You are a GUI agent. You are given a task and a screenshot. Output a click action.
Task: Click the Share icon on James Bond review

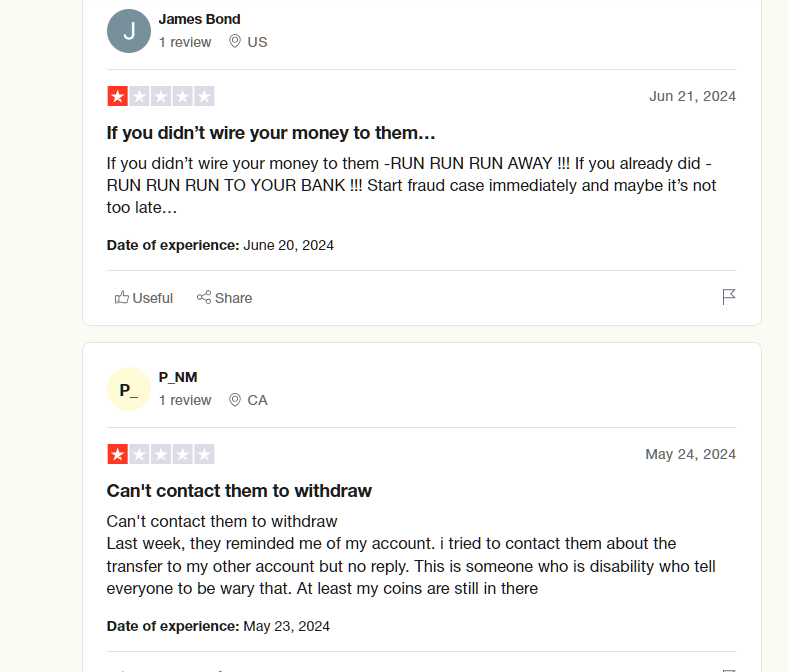click(204, 297)
